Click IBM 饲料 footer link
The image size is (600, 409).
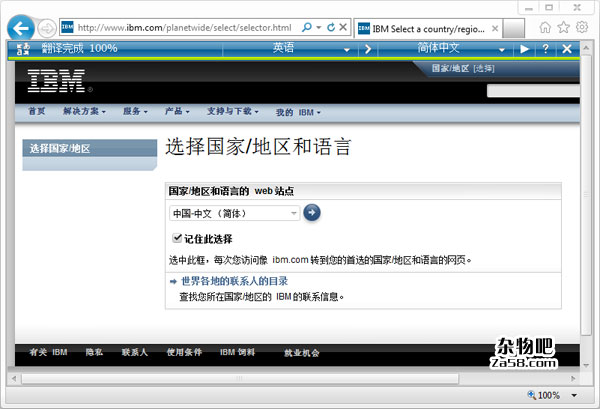(x=237, y=352)
